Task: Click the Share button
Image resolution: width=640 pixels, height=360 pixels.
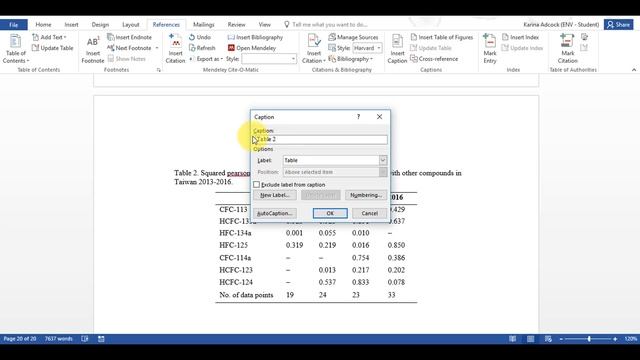Action: tap(619, 24)
